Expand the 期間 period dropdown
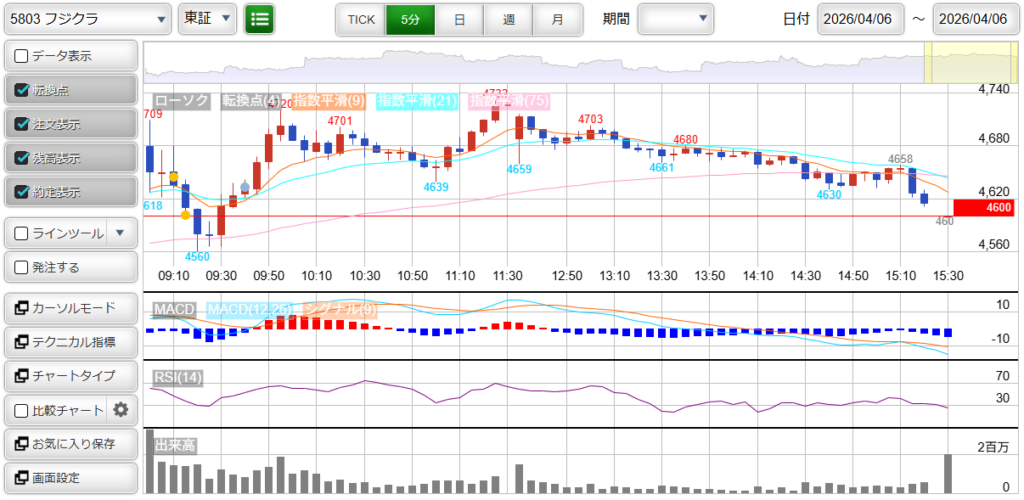The height and width of the screenshot is (500, 1024). tap(676, 19)
